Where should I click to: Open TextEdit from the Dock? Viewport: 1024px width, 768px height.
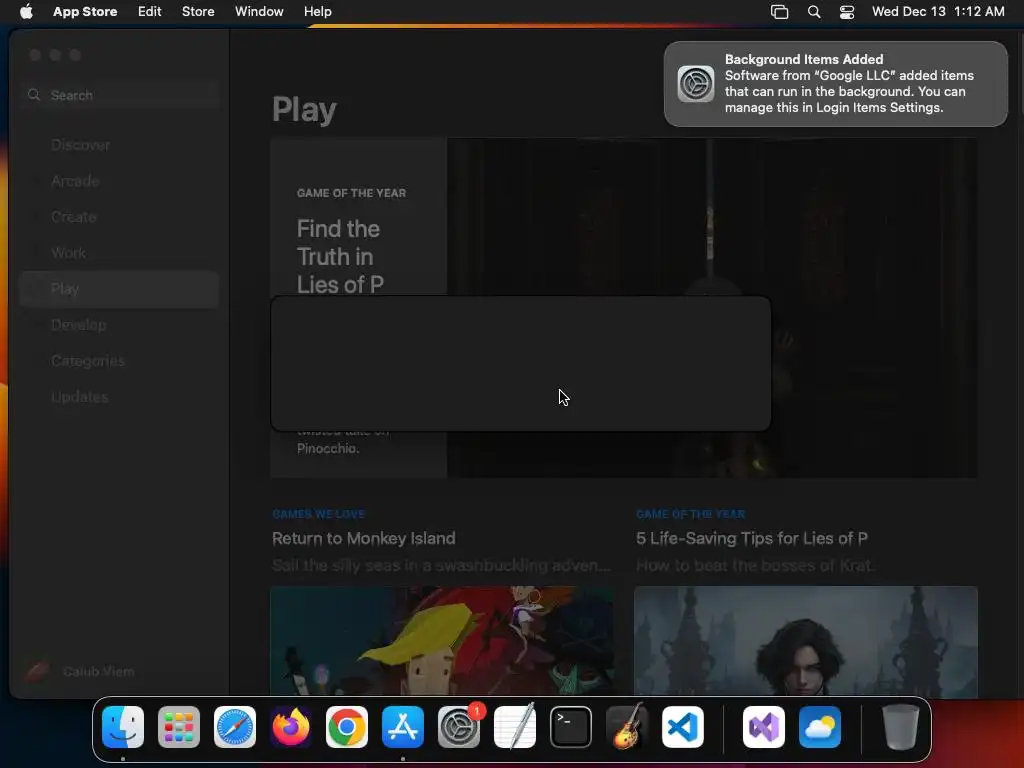(x=515, y=727)
